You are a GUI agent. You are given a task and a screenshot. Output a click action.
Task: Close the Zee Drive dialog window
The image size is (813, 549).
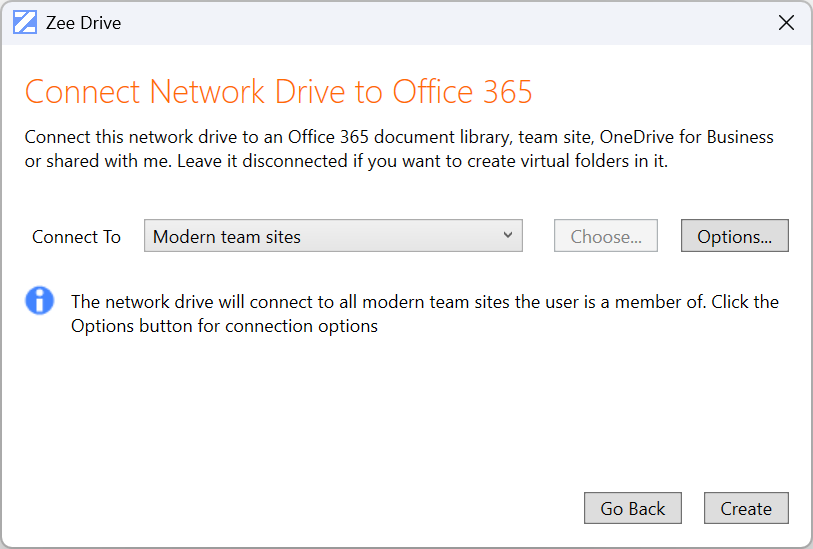[786, 23]
